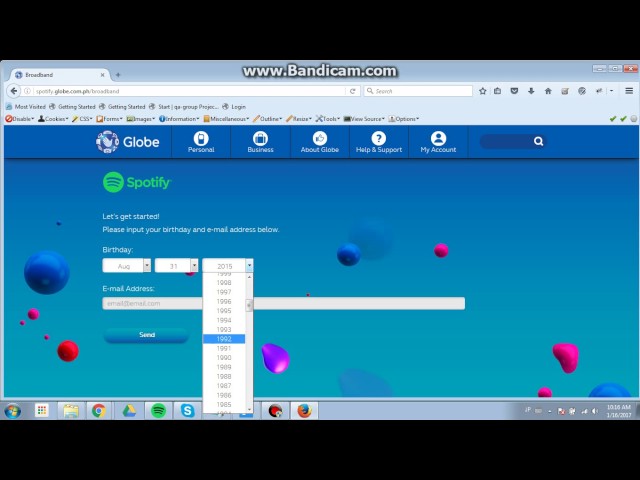Bookmark this page with the star icon

coord(482,91)
